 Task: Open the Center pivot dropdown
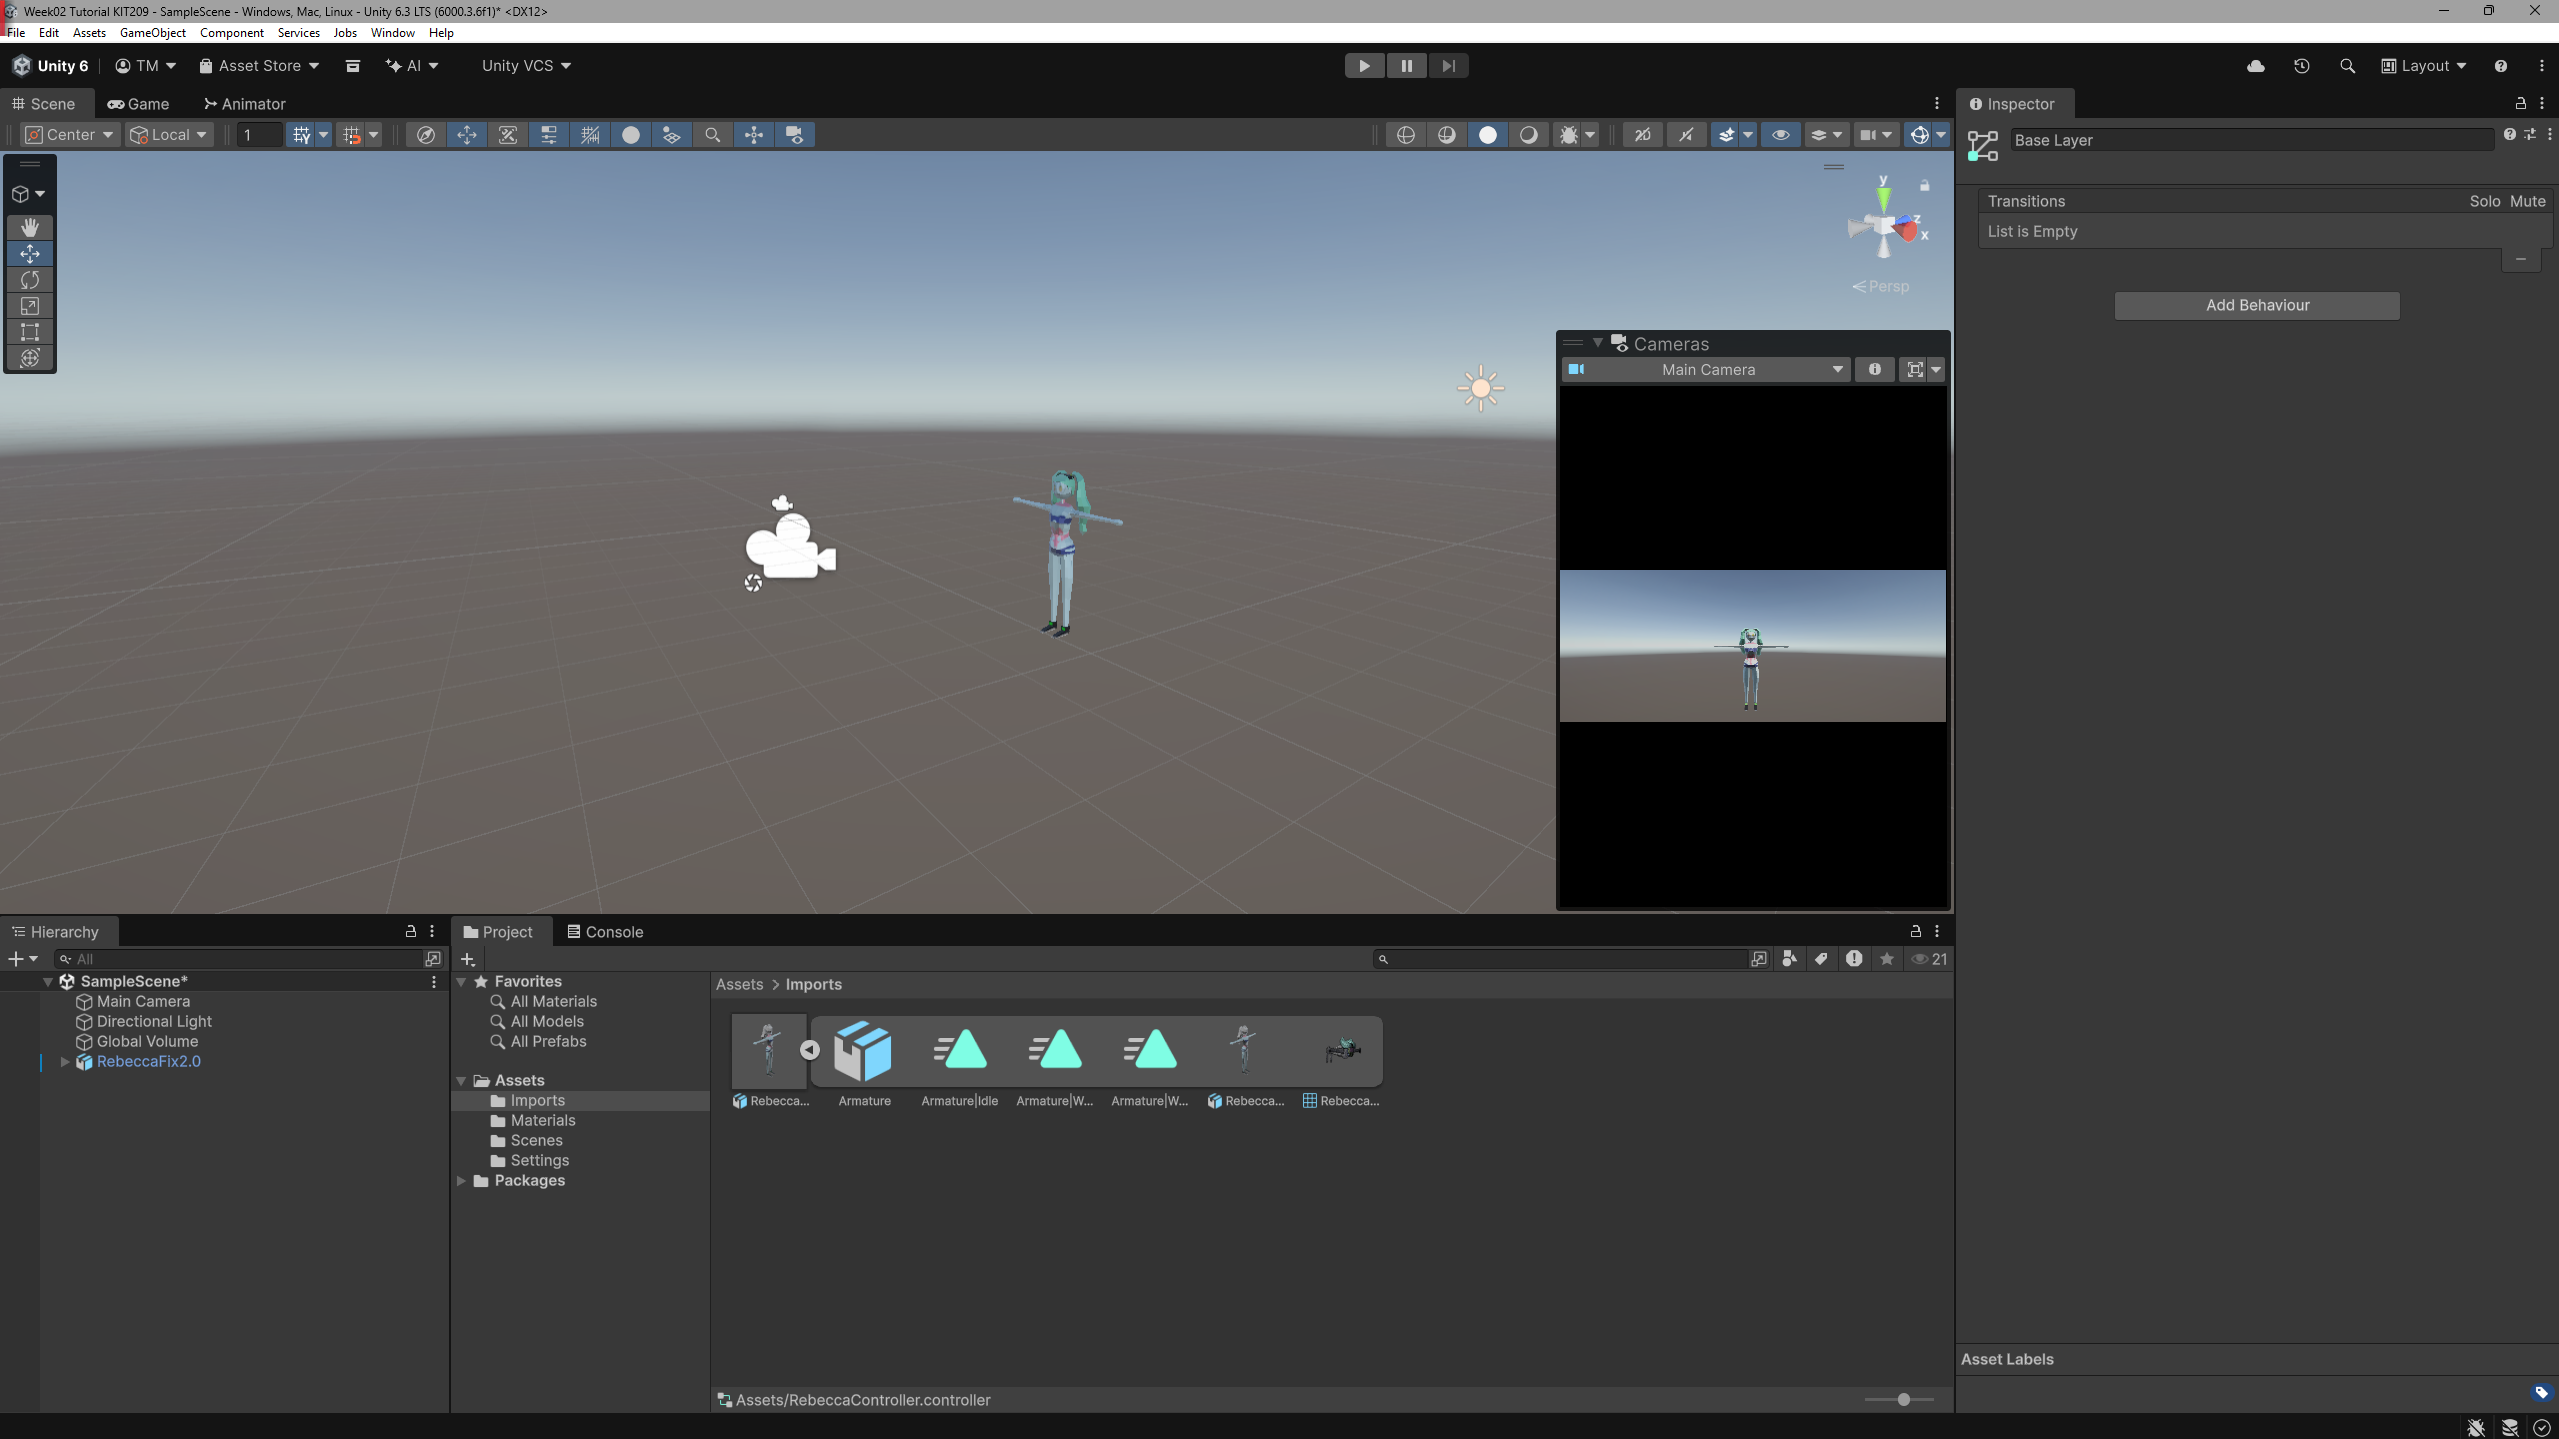(x=69, y=135)
